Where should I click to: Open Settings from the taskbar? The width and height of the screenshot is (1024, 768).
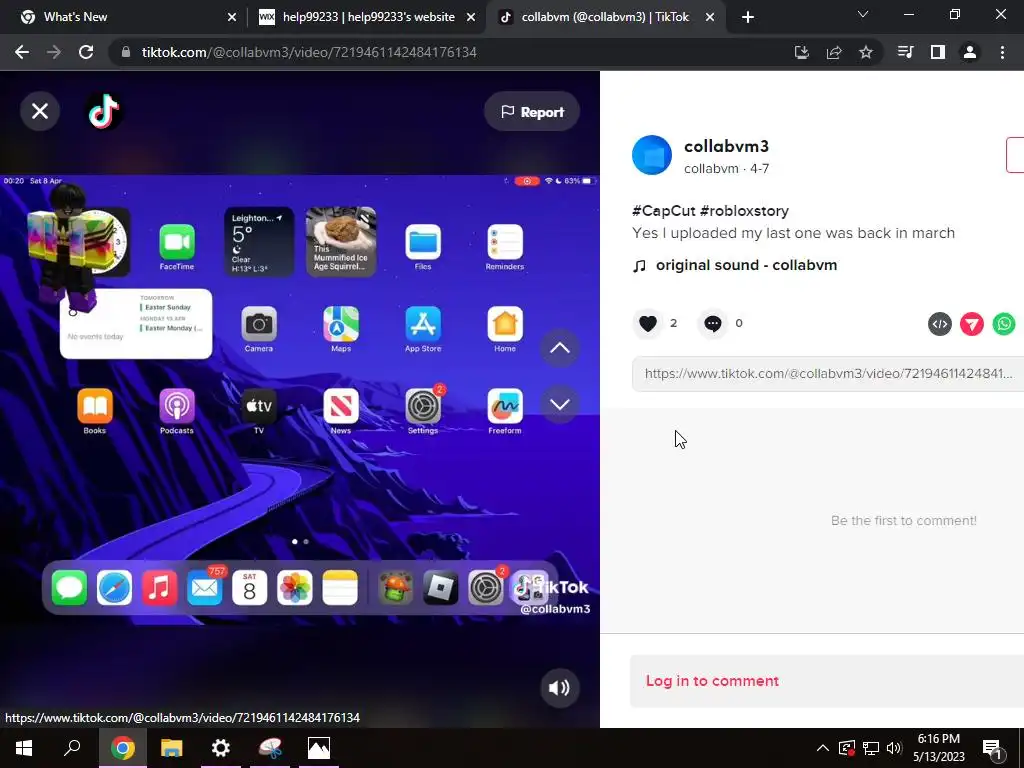tap(221, 748)
